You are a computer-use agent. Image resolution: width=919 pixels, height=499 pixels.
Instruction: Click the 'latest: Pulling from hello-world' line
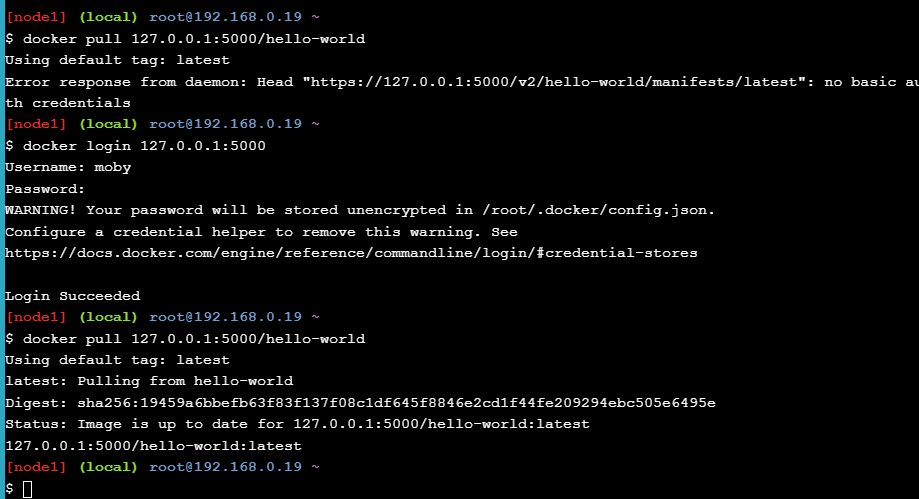click(x=149, y=381)
